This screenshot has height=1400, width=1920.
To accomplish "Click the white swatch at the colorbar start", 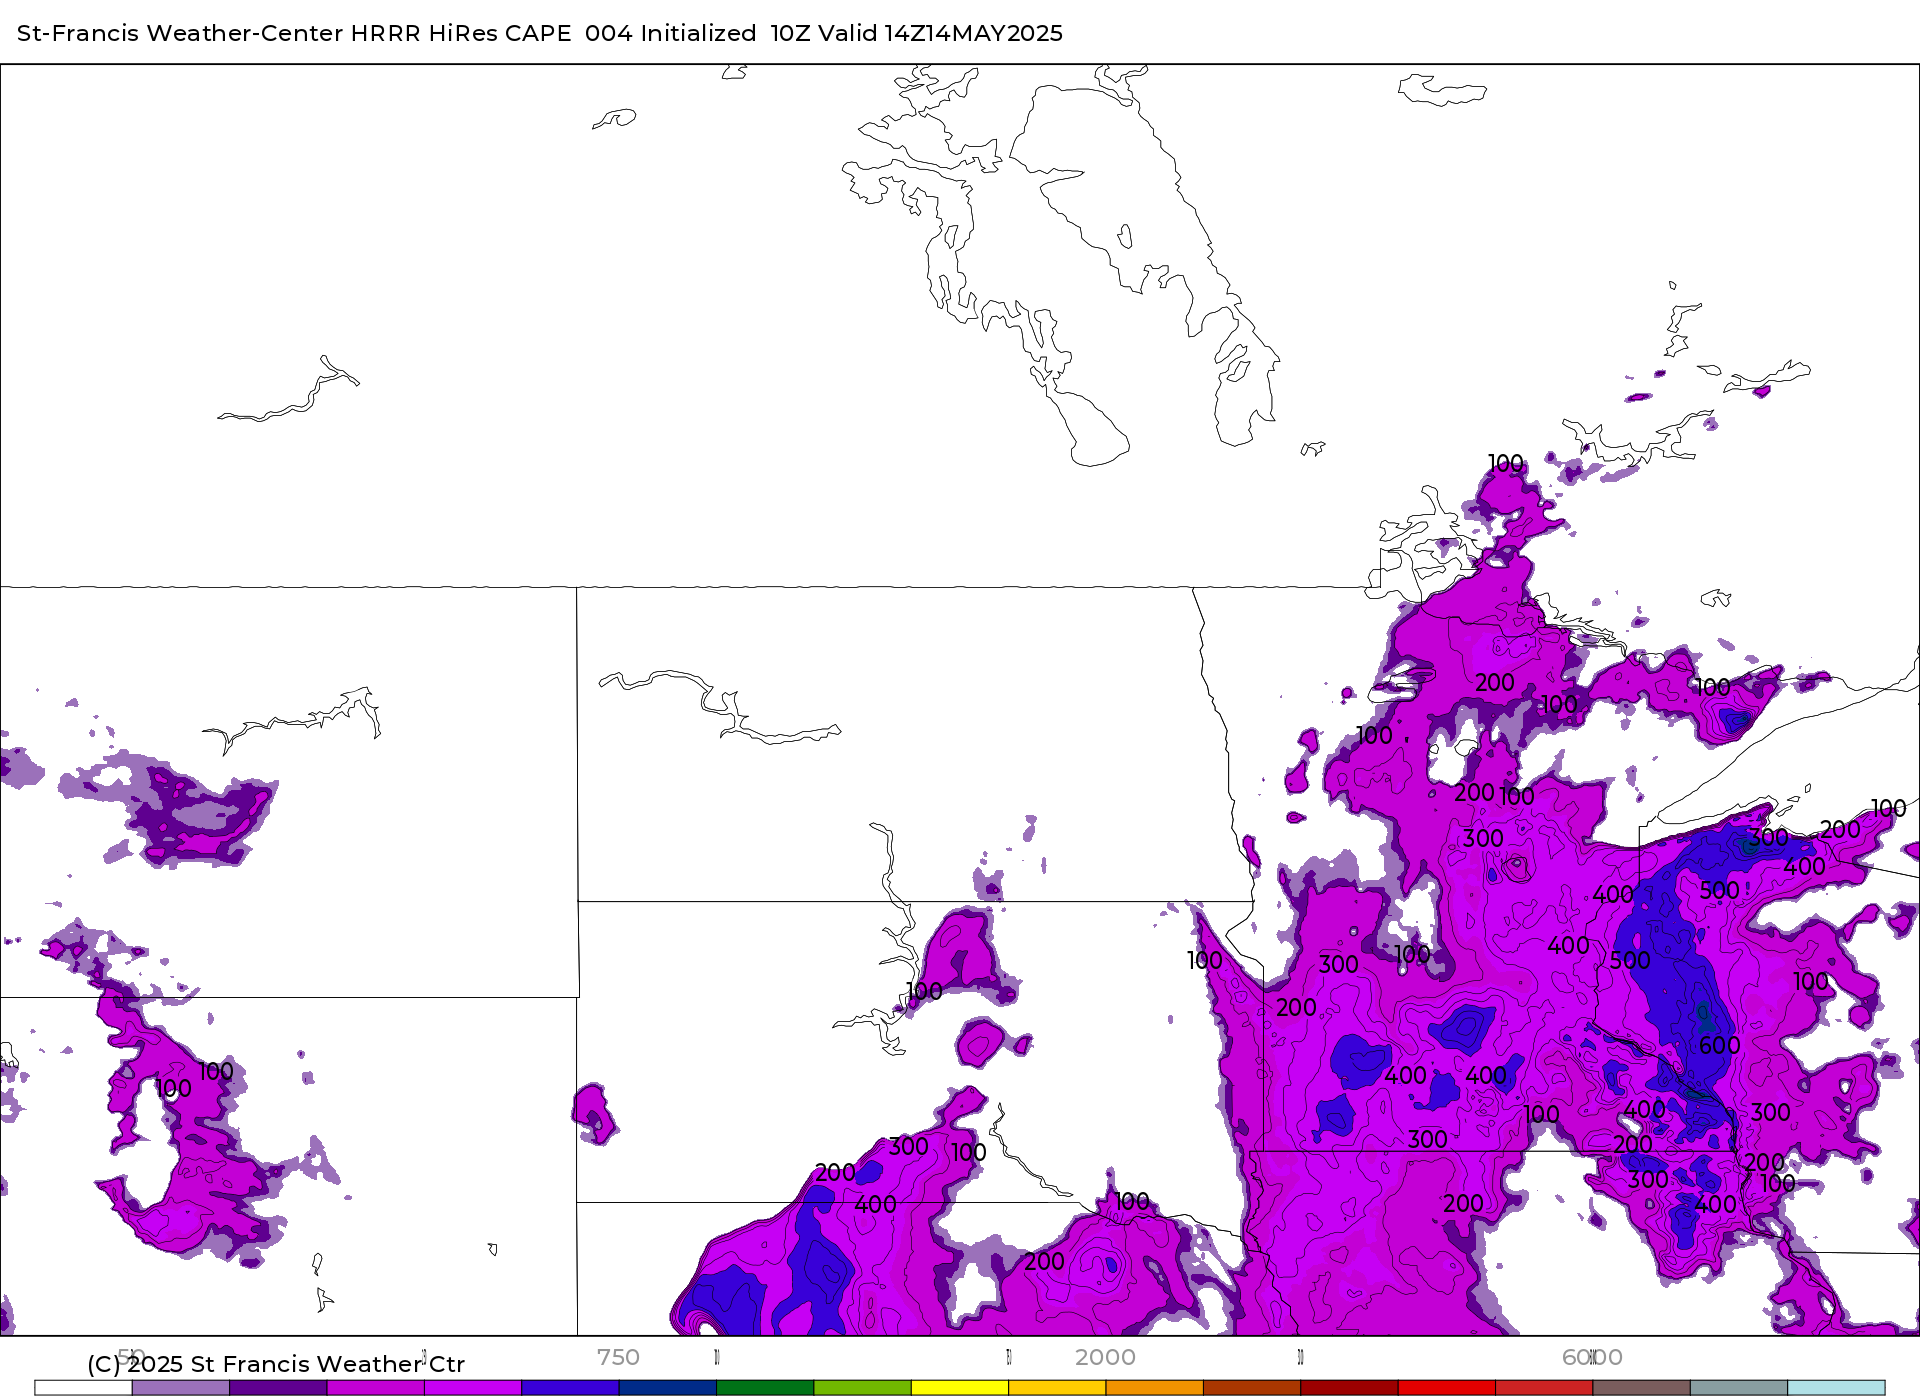I will point(83,1388).
